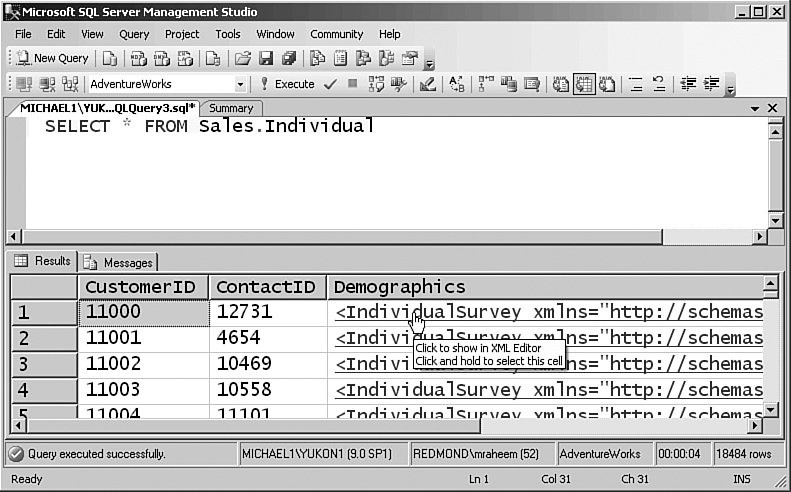Display the estimated execution plan
This screenshot has width=791, height=492.
376,84
